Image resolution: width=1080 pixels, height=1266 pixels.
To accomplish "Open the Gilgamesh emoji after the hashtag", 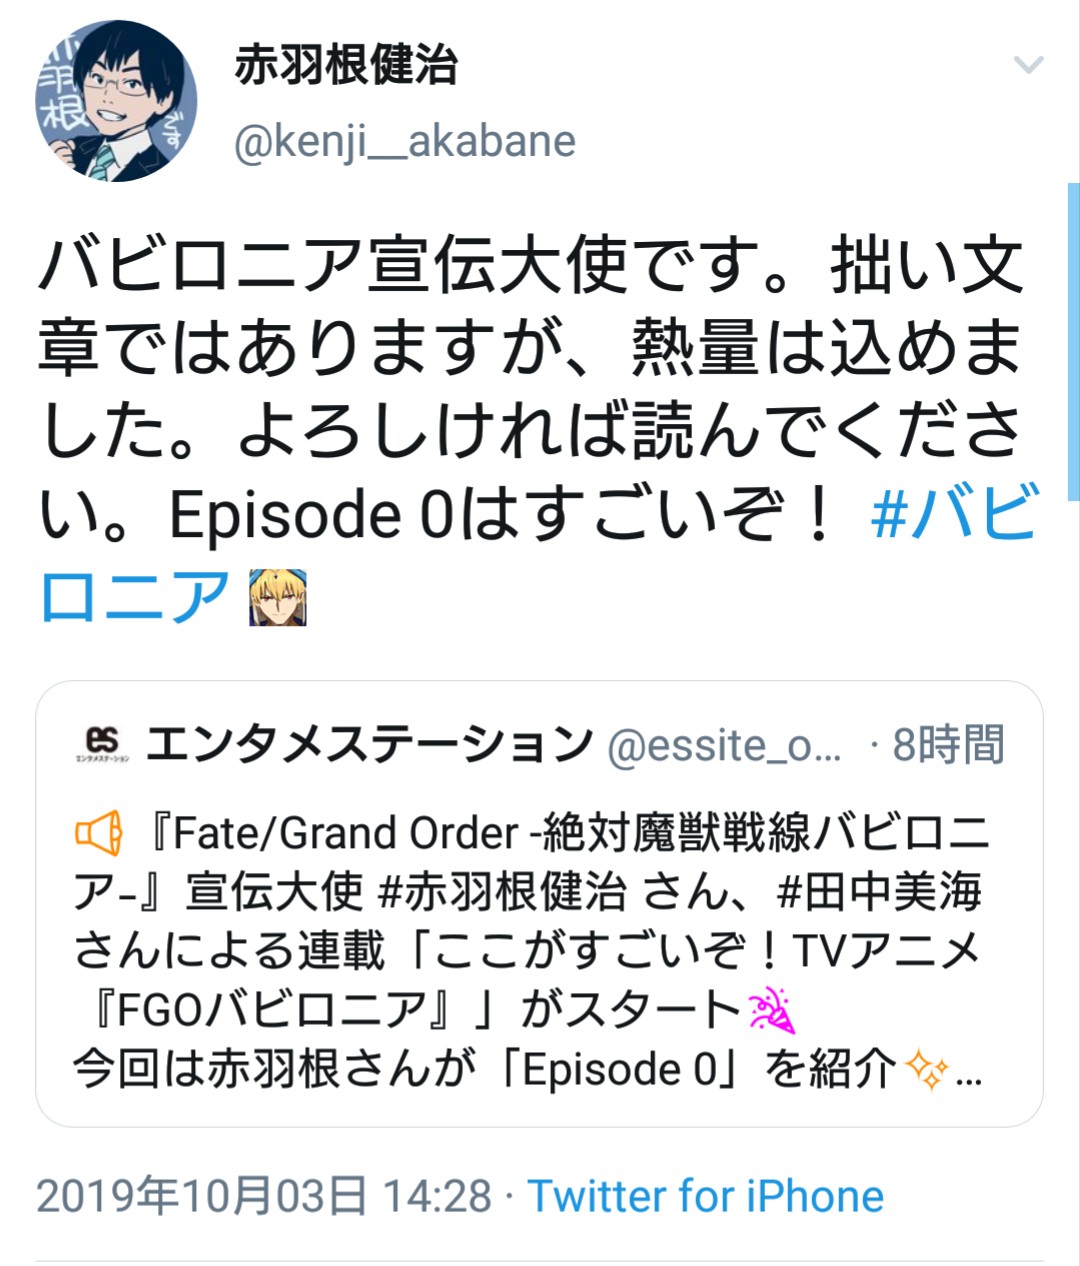I will pyautogui.click(x=277, y=597).
